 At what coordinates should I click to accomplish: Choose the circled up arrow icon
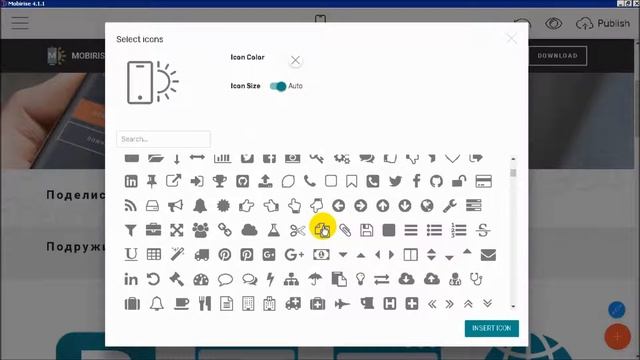point(382,206)
